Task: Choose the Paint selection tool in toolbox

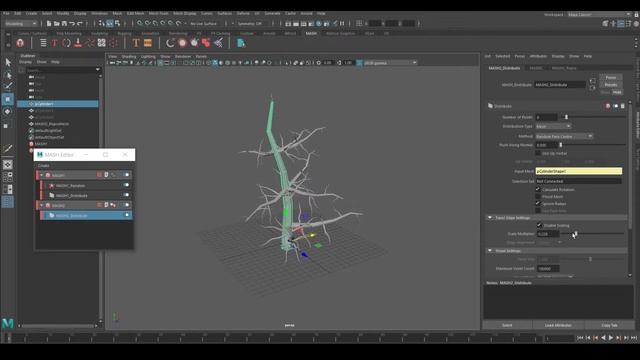Action: click(8, 86)
